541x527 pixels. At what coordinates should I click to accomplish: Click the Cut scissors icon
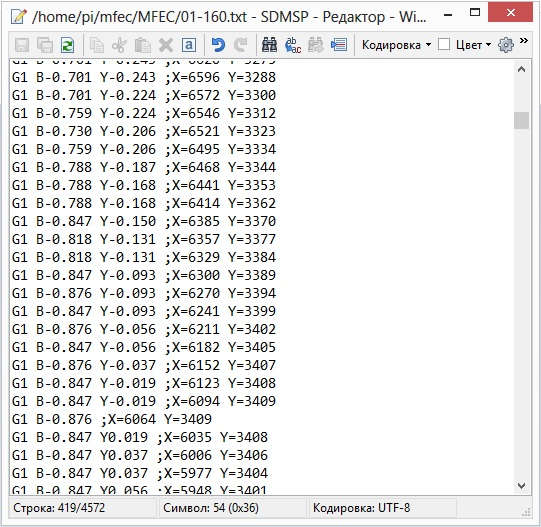tap(119, 45)
